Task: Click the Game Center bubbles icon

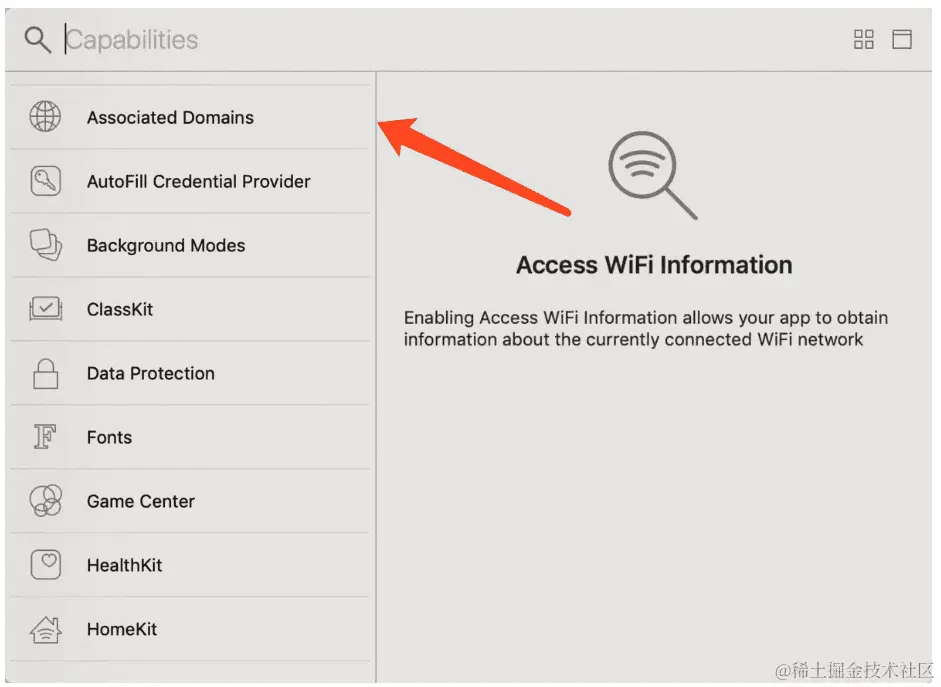Action: tap(45, 501)
